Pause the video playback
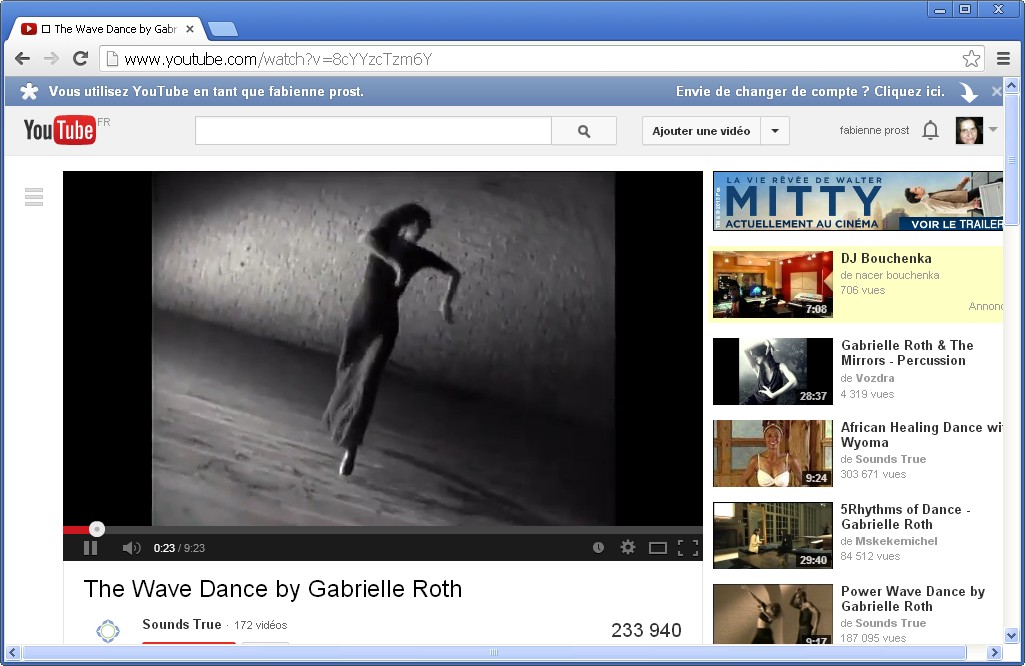This screenshot has width=1025, height=666. [x=90, y=548]
